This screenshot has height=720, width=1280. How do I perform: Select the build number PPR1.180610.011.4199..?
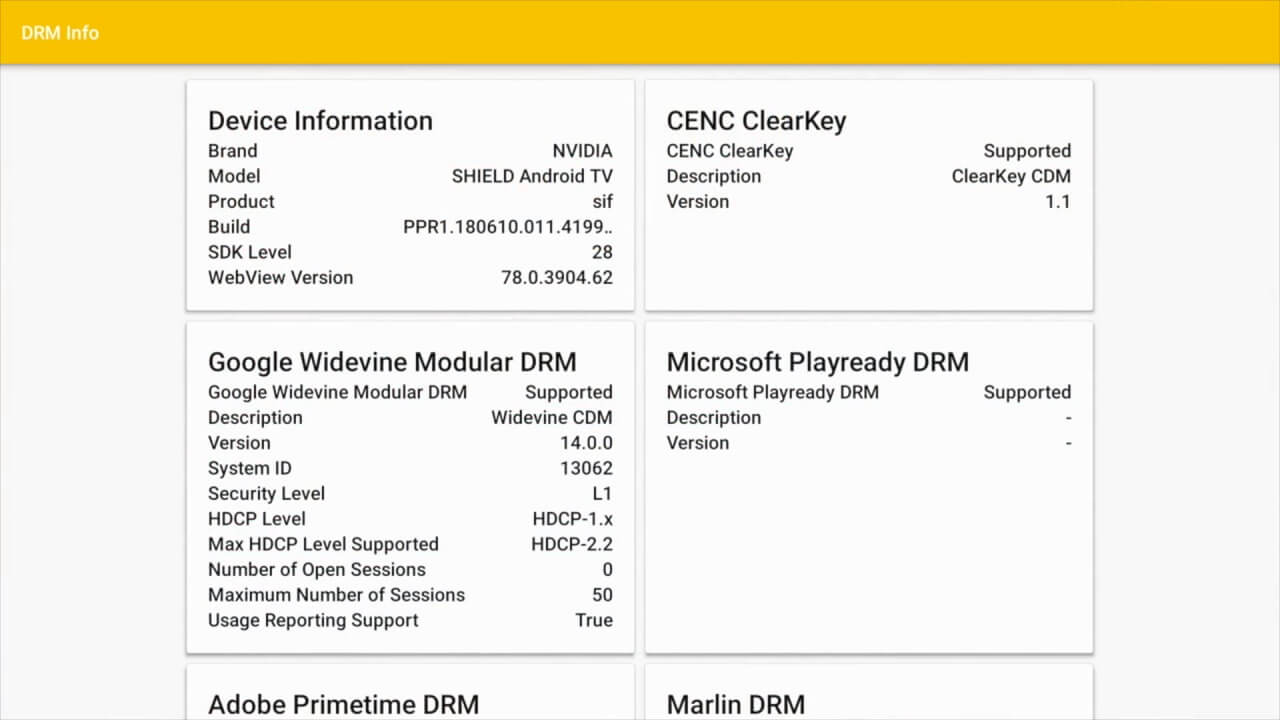click(x=508, y=227)
